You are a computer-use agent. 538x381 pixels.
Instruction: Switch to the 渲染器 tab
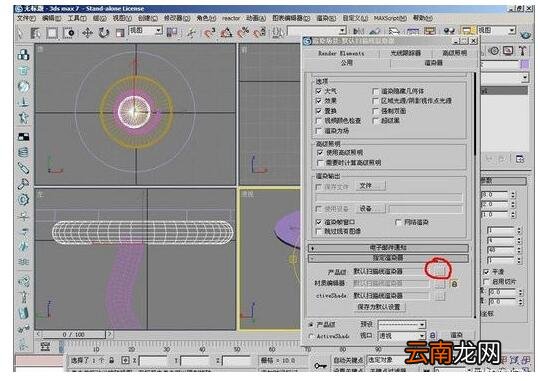(x=434, y=63)
